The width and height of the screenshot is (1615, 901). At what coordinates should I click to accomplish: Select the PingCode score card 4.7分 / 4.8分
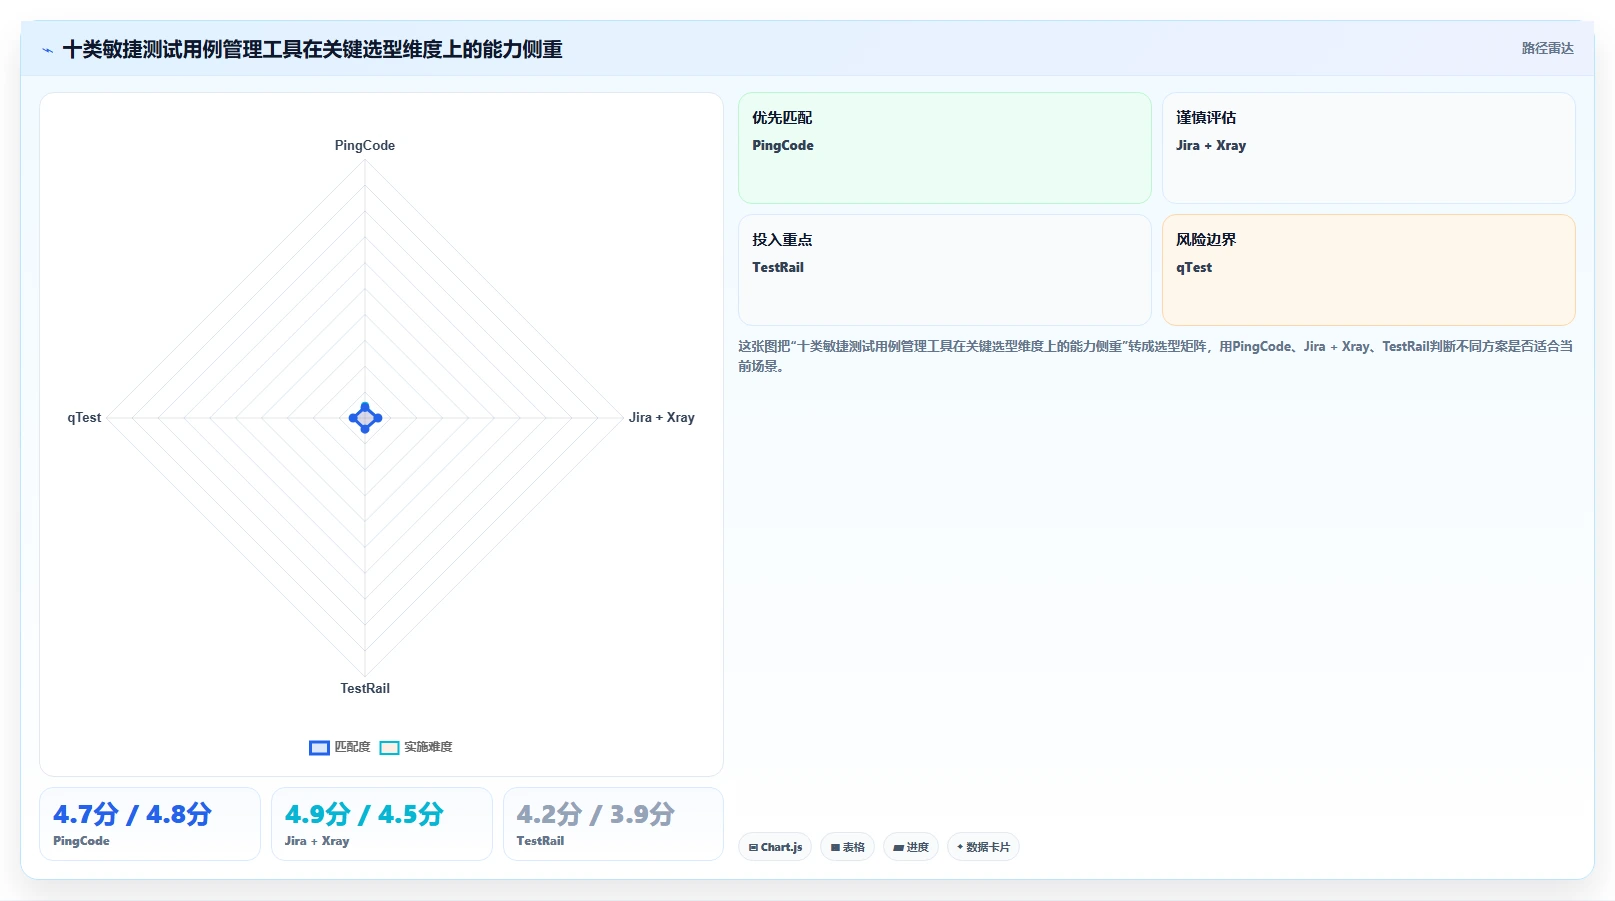pyautogui.click(x=150, y=824)
